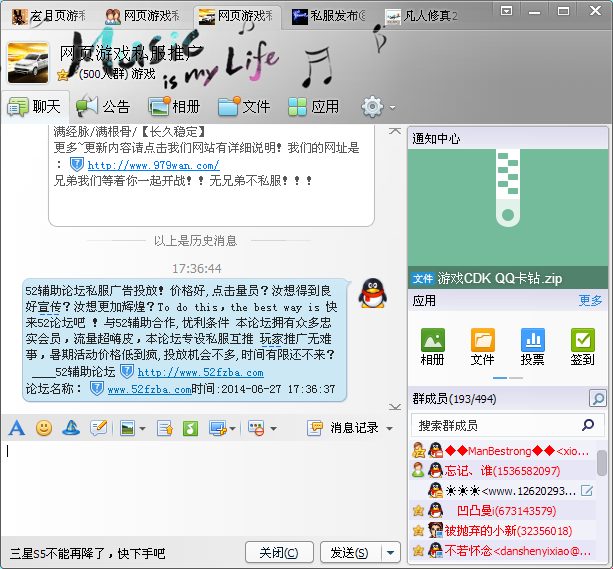The image size is (613, 569).
Task: Expand the gear settings dropdown arrow
Action: pyautogui.click(x=392, y=107)
